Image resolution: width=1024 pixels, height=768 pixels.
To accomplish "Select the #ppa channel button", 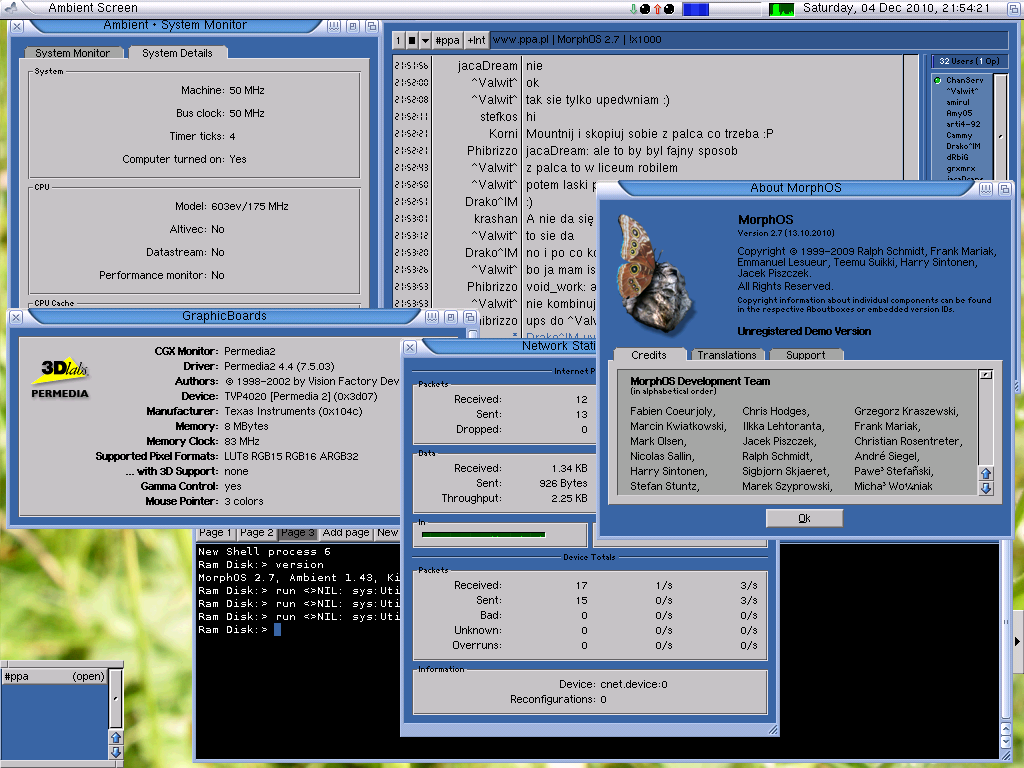I will (447, 40).
